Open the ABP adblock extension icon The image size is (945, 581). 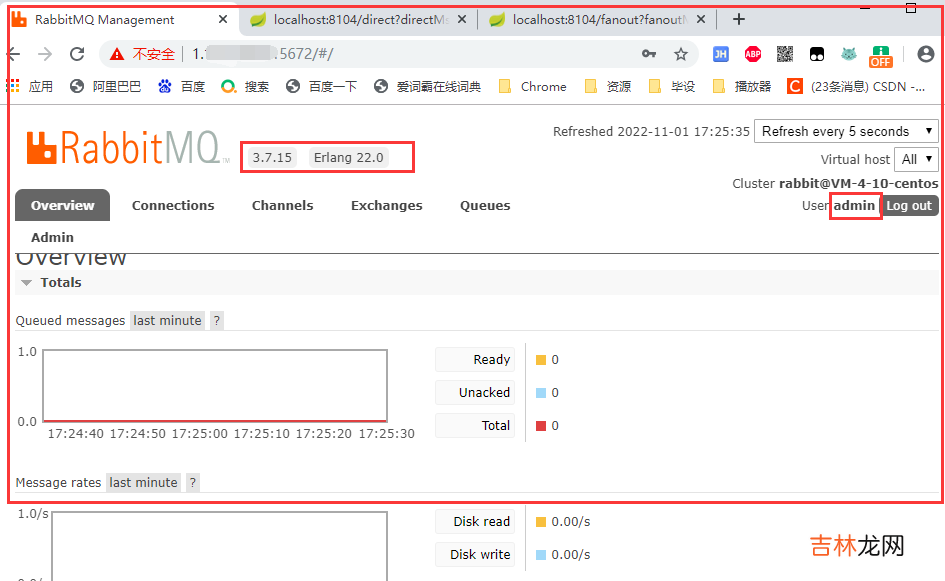click(x=752, y=54)
